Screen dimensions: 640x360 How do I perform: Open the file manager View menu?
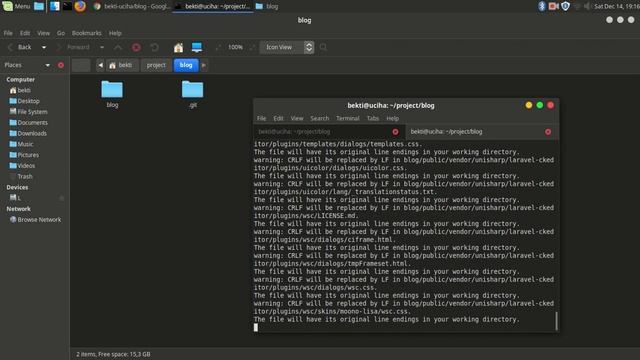click(x=43, y=33)
